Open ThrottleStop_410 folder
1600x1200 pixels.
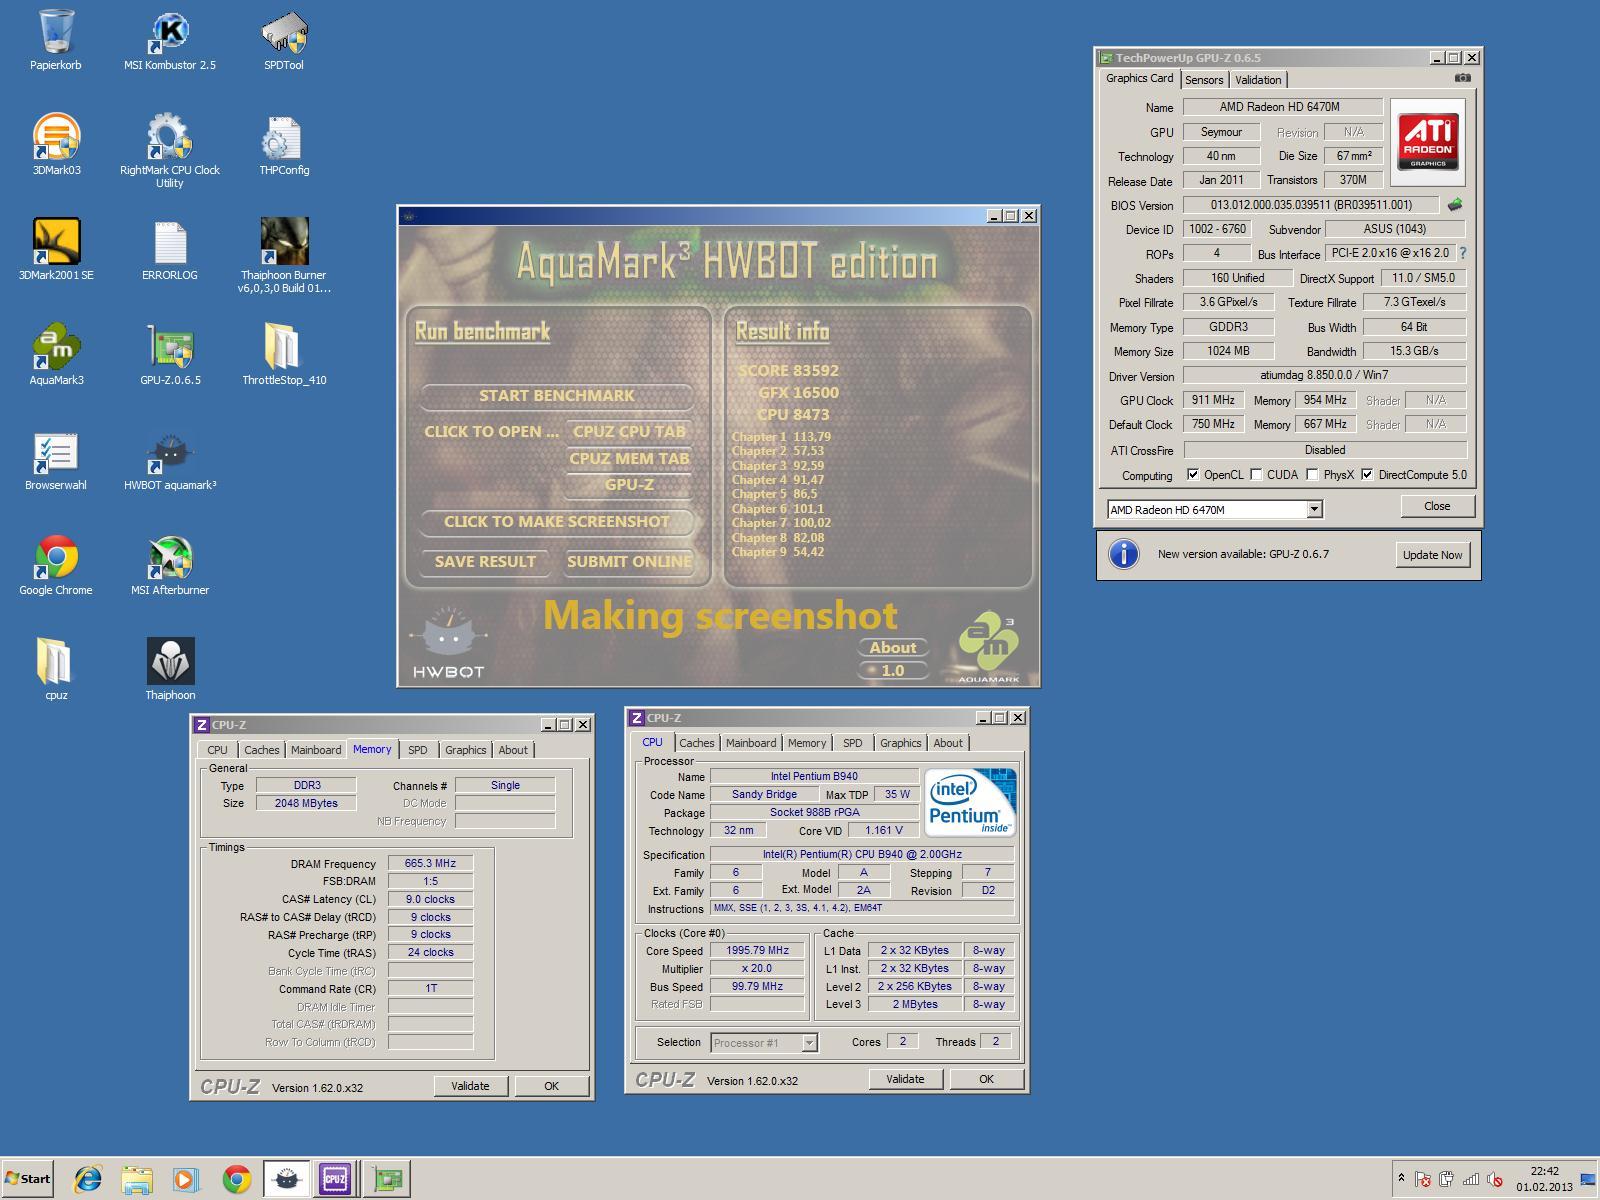pyautogui.click(x=284, y=355)
